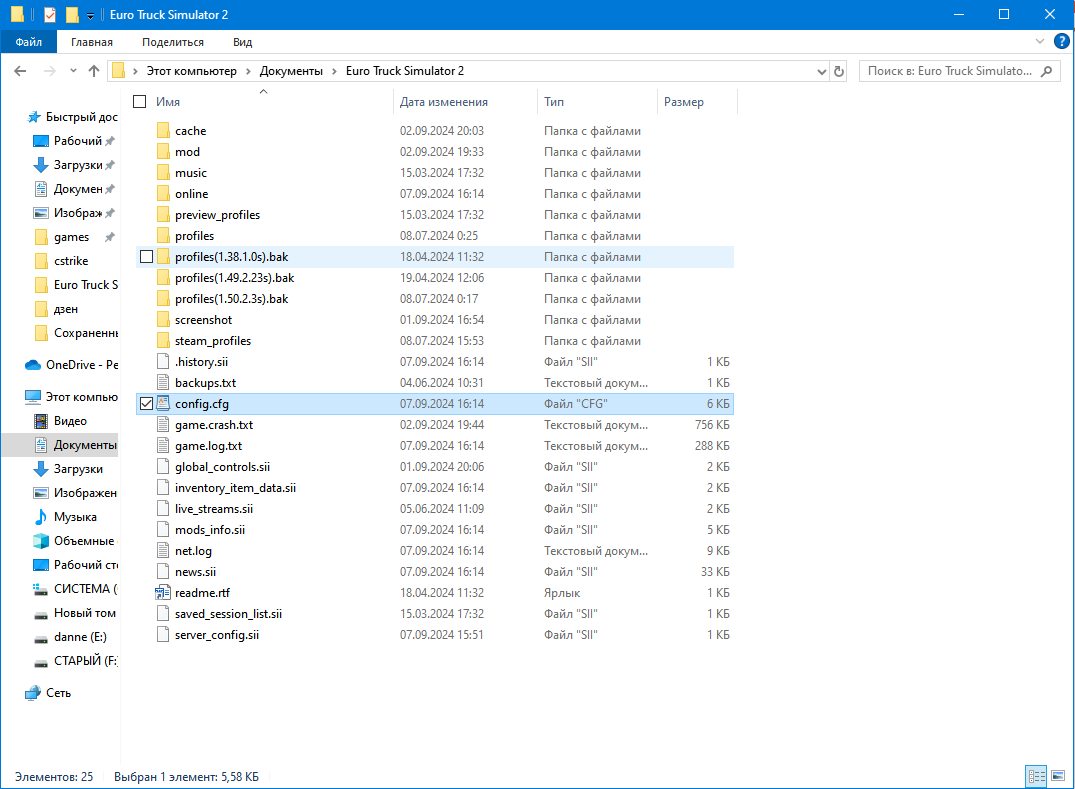Expand breadcrumb arrow after Этот компьютер
1075x789 pixels.
(x=248, y=71)
